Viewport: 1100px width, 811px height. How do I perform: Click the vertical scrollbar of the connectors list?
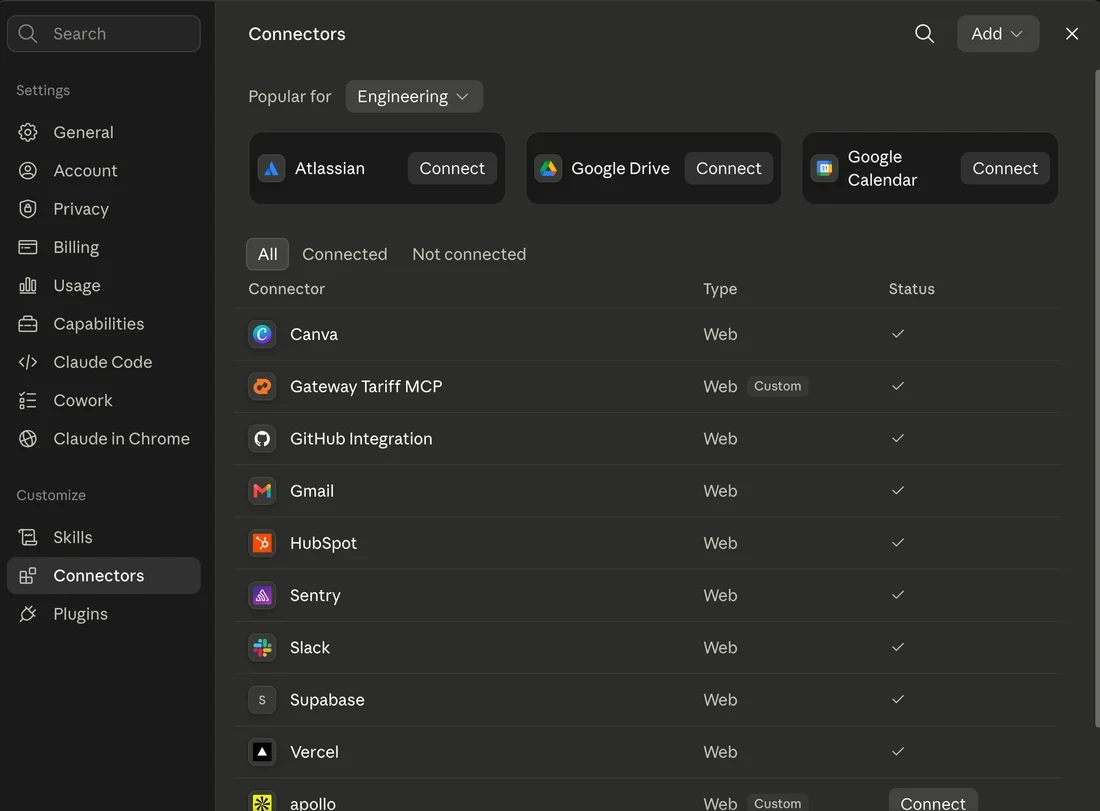click(x=1097, y=398)
